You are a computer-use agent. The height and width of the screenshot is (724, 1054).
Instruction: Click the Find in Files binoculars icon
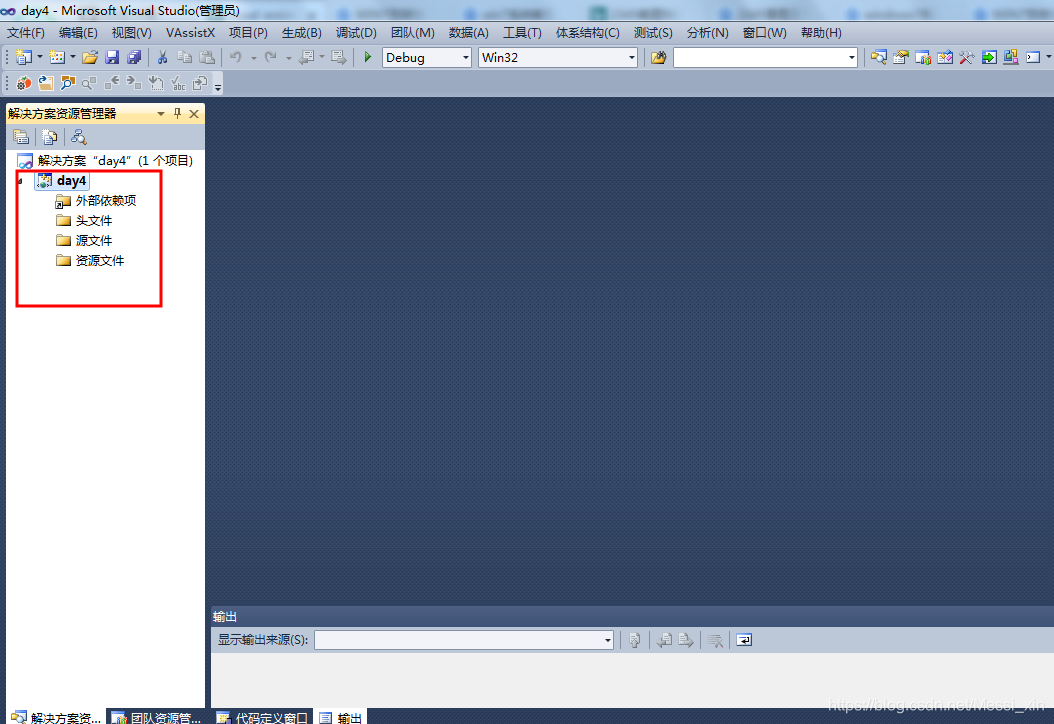[659, 57]
